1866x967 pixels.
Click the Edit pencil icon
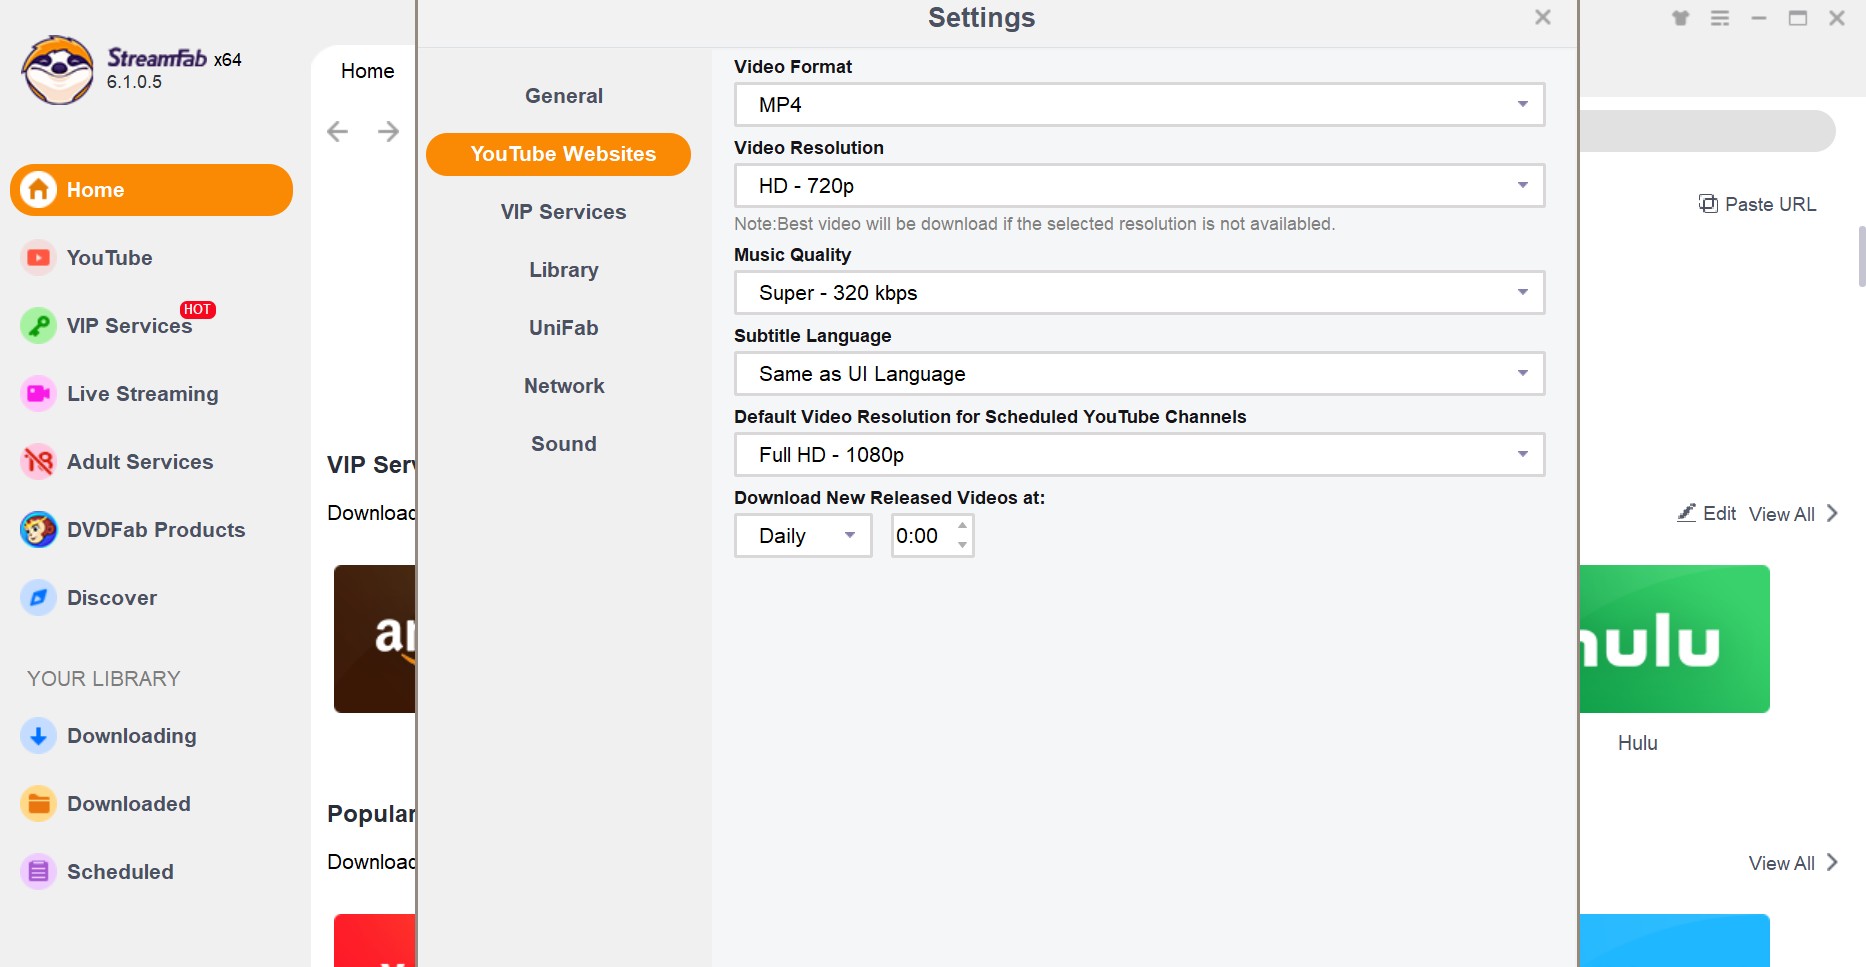[1687, 513]
